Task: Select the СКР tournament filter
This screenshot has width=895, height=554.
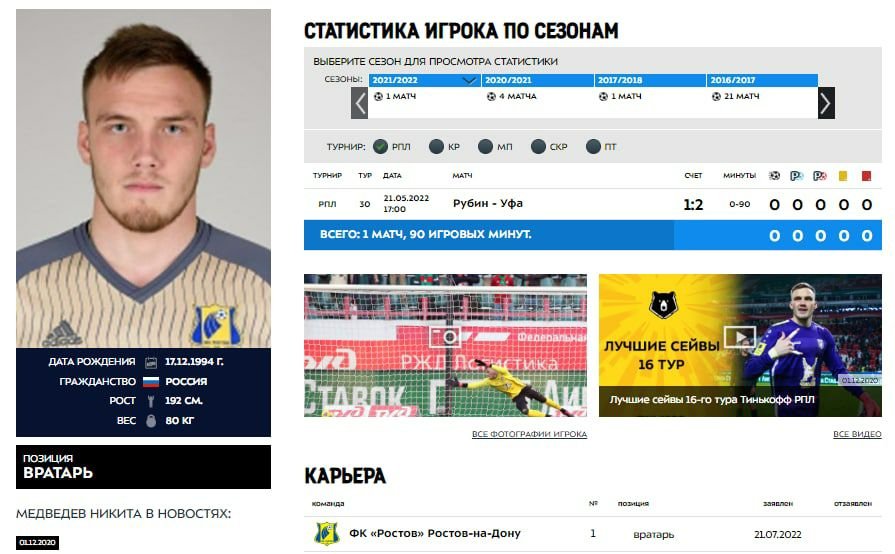Action: 538,147
